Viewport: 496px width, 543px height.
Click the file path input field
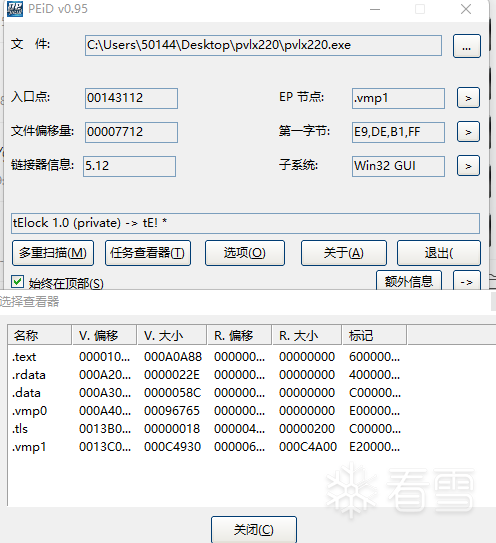pos(263,45)
